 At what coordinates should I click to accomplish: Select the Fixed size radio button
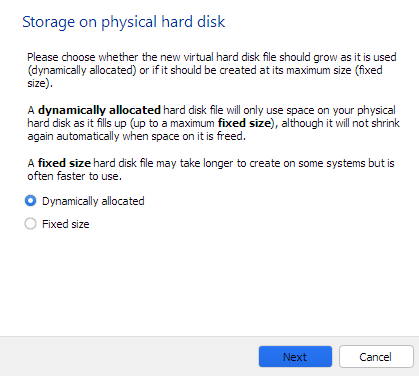coord(30,224)
